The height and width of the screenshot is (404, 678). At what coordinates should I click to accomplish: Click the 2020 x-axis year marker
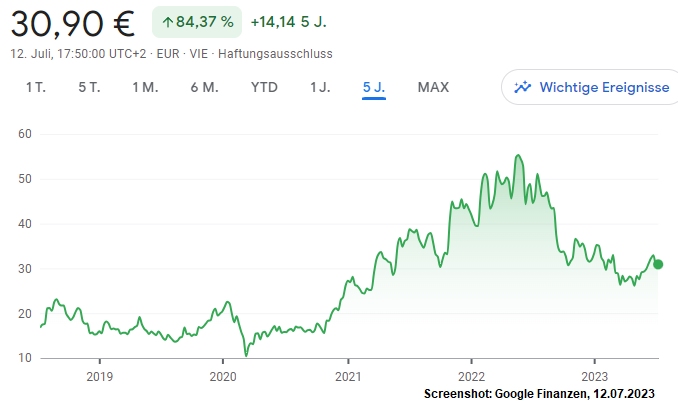point(223,376)
